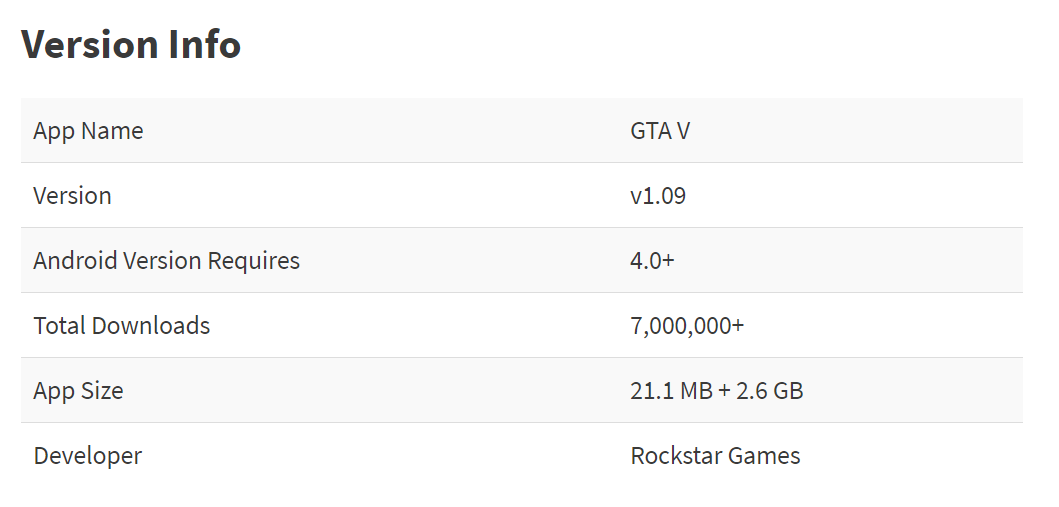This screenshot has width=1059, height=507.
Task: Select the App Size label
Action: point(78,391)
